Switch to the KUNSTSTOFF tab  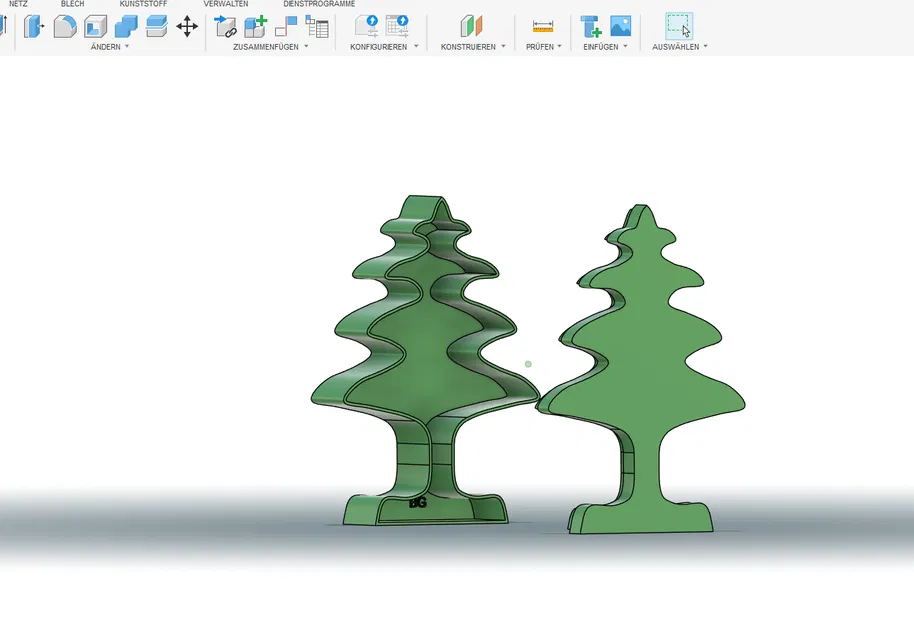point(143,4)
